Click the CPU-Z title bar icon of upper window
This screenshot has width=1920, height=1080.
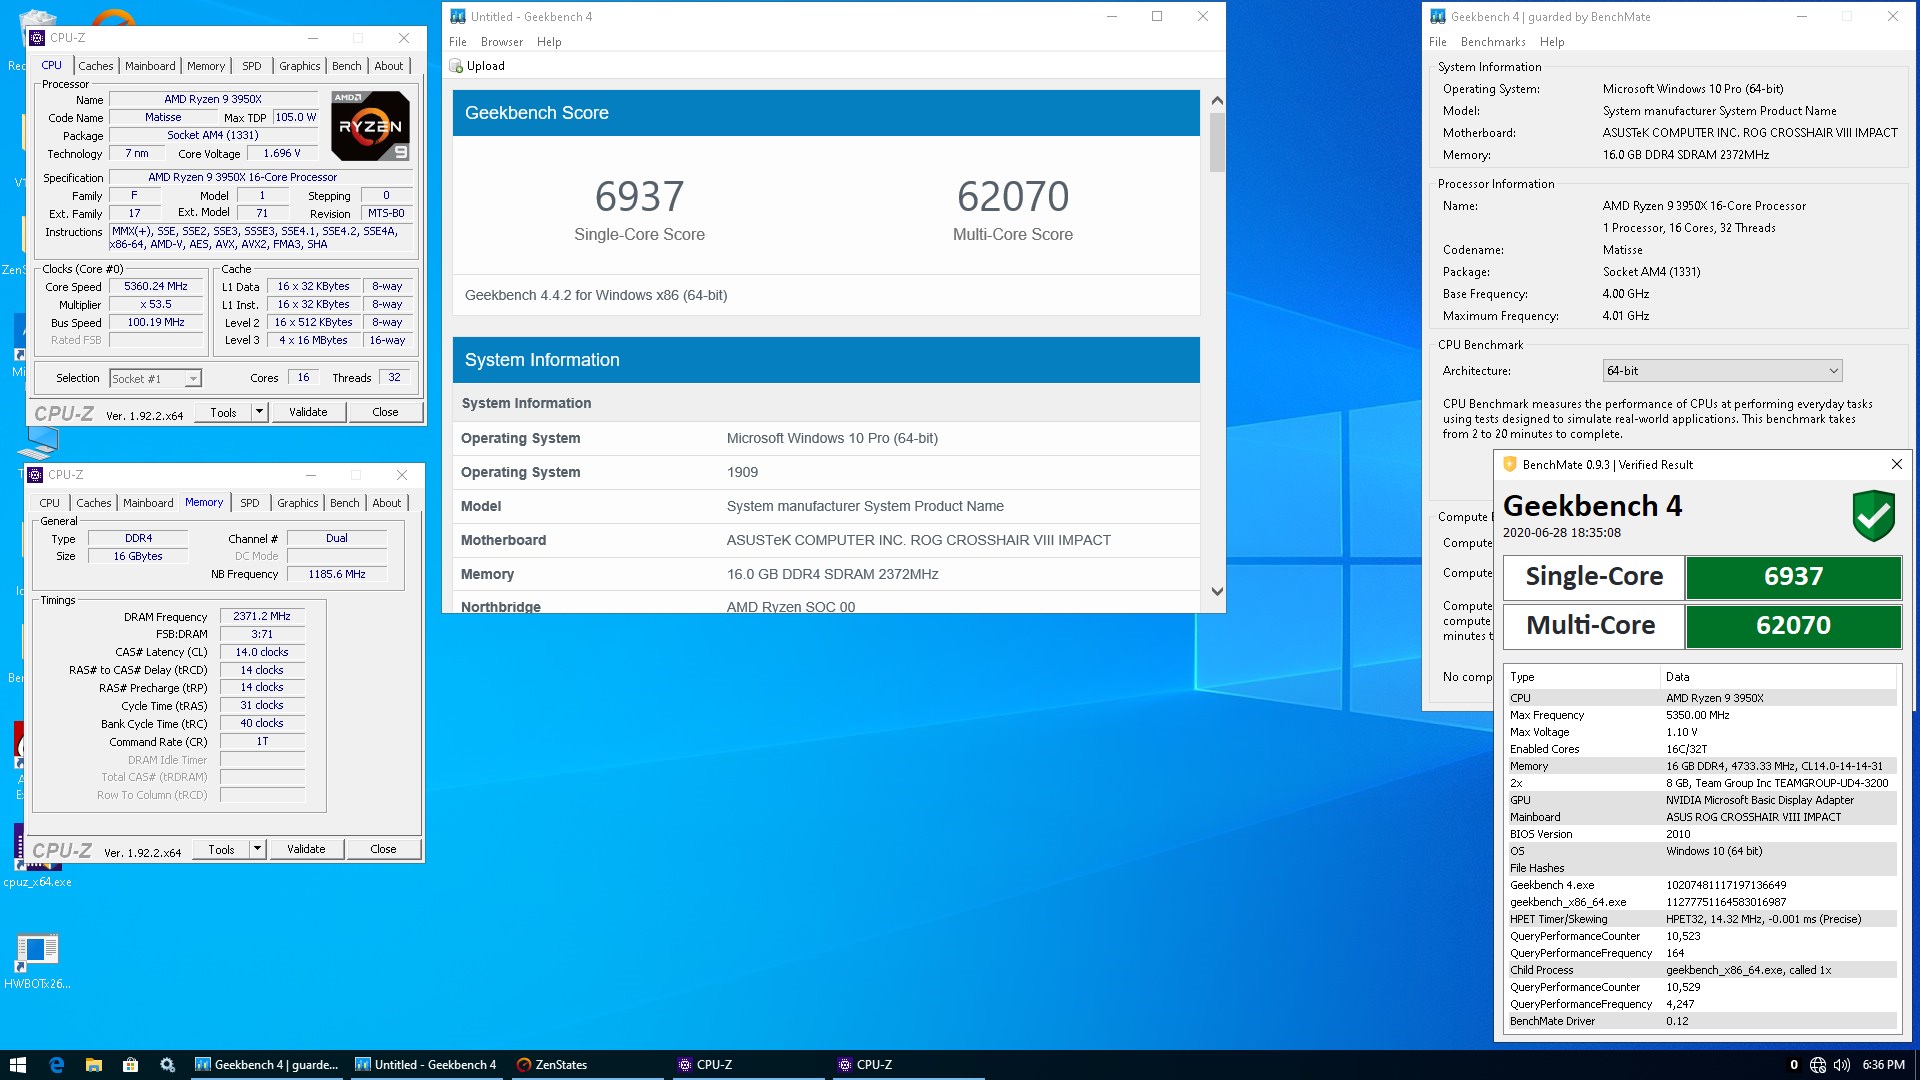[x=37, y=38]
